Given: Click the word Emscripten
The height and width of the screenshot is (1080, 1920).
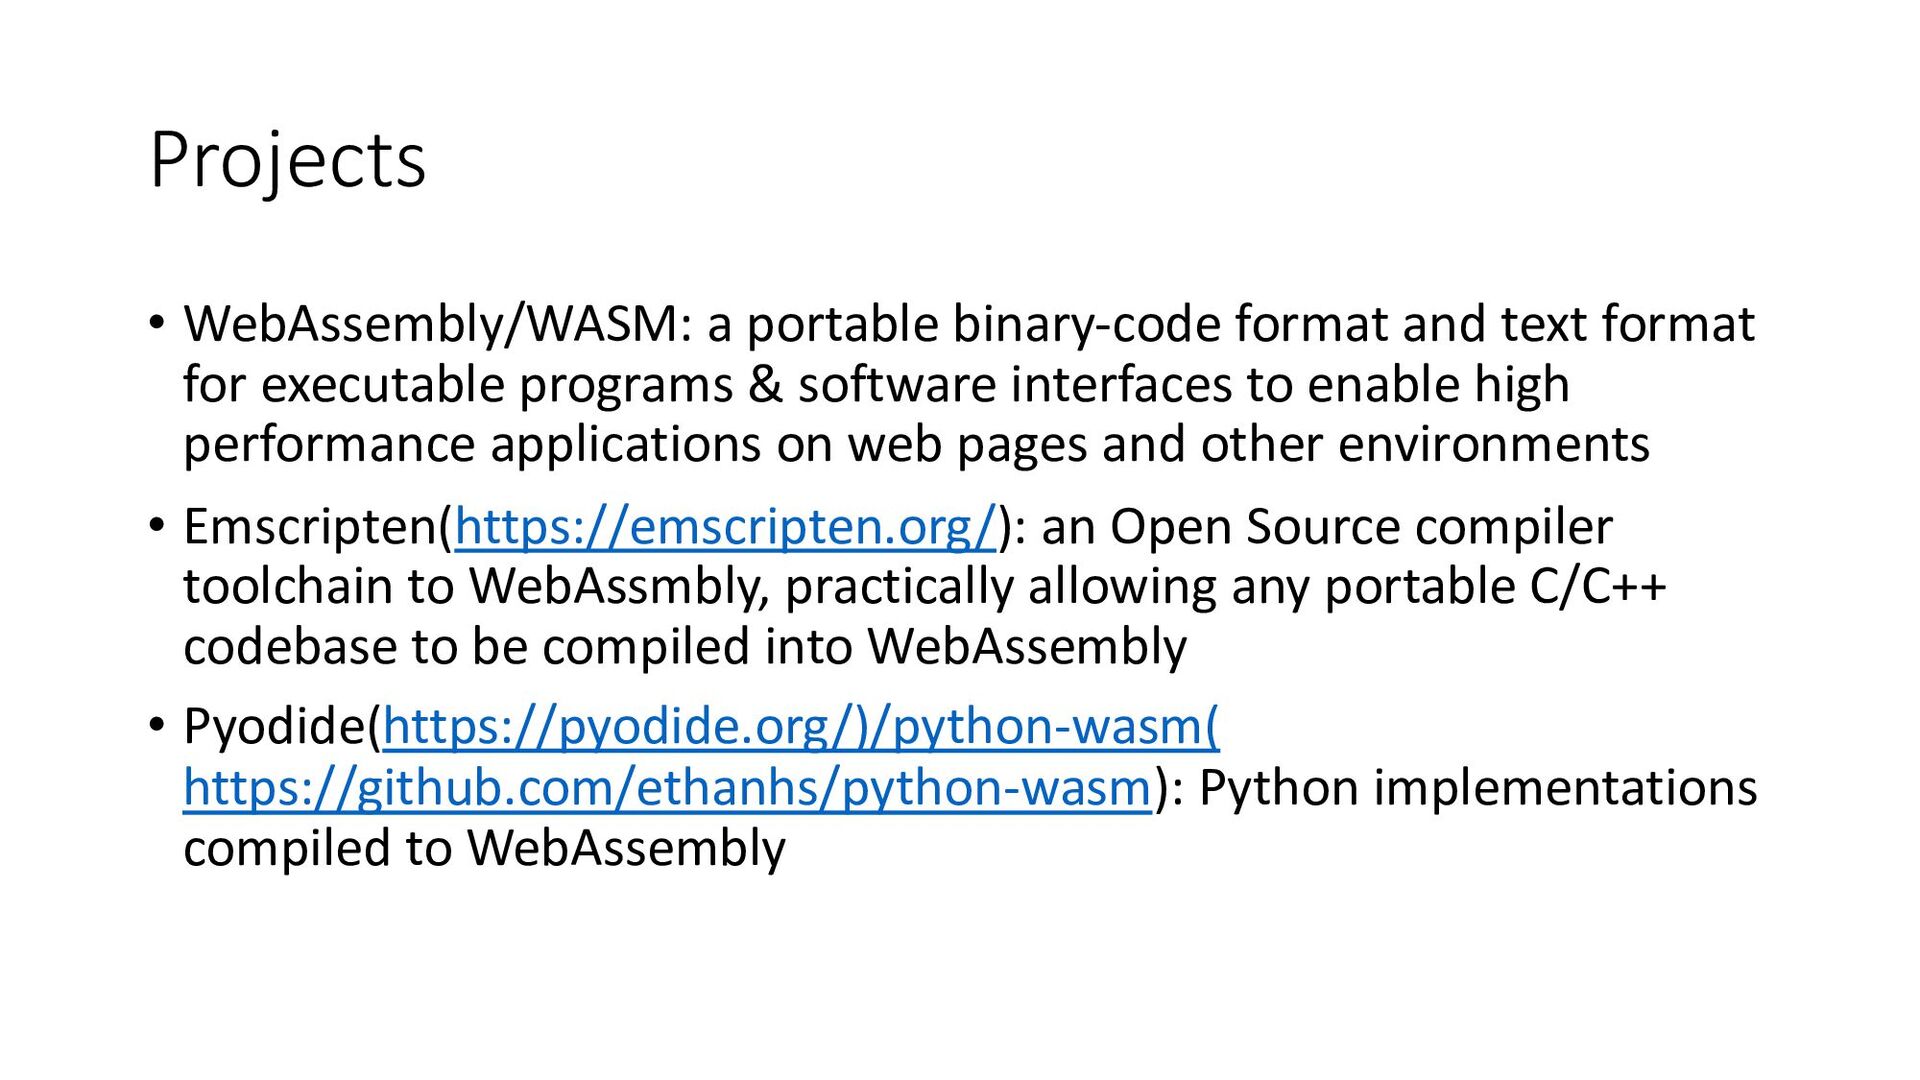Looking at the screenshot, I should [312, 527].
